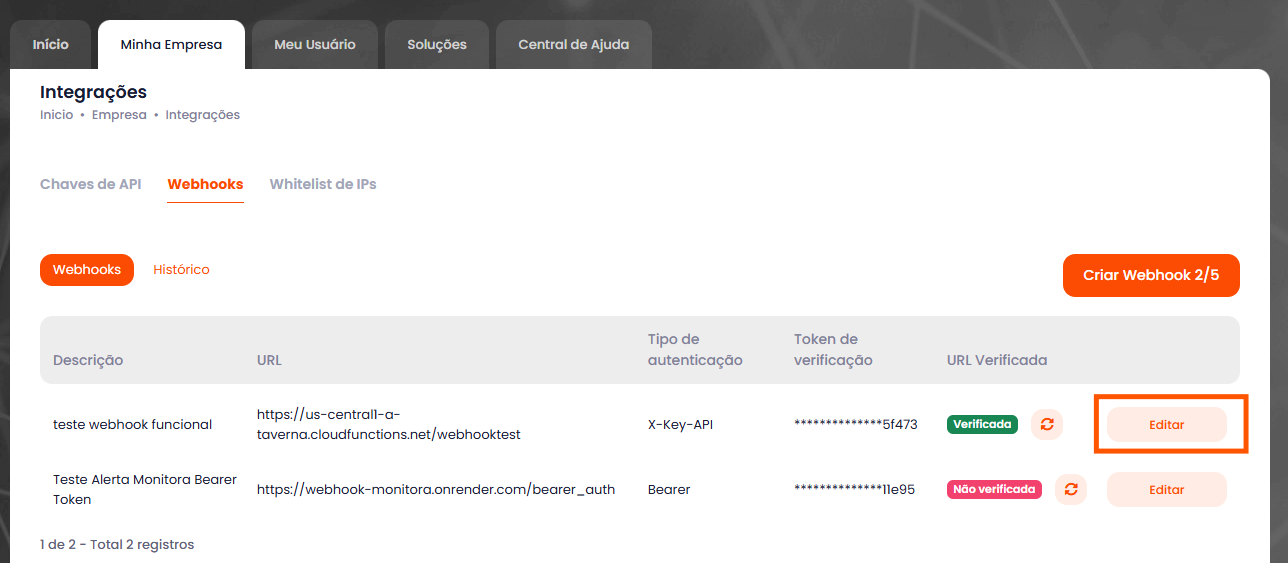This screenshot has width=1288, height=563.
Task: Edit the teste webhook funcional entry
Action: [1166, 424]
